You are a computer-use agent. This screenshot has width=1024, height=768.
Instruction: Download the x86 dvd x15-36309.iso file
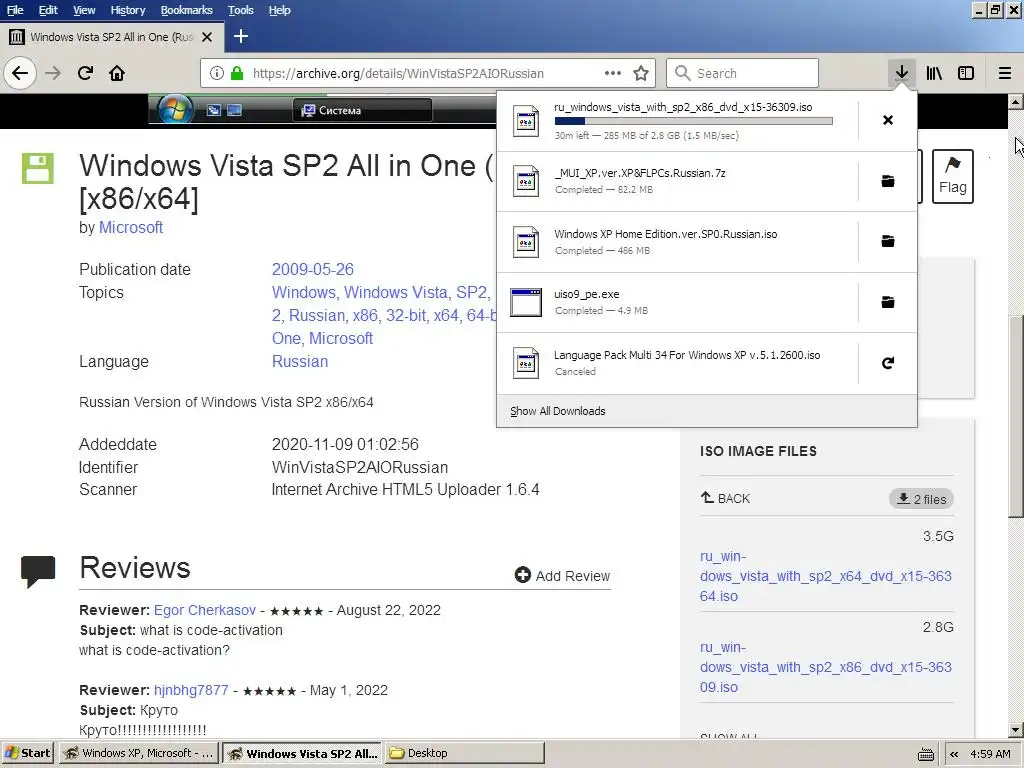(x=825, y=667)
